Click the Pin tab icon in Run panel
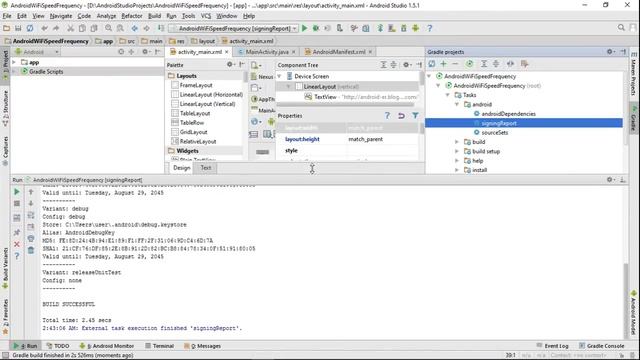Screen dimensions: 640x360 click(x=17, y=232)
